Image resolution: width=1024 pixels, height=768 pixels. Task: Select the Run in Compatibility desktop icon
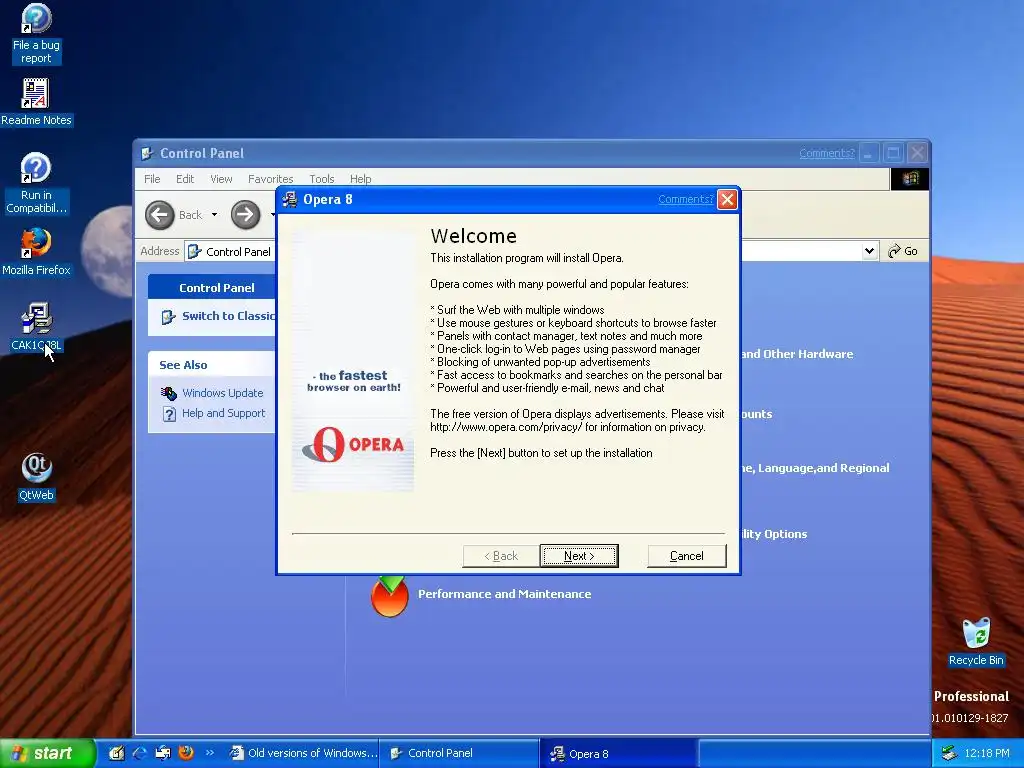click(36, 183)
